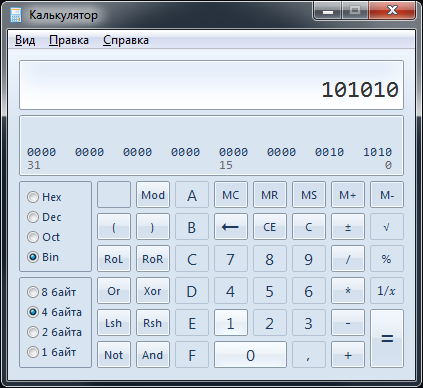Screen dimensions: 423x388
Task: Click the backspace arrow button
Action: point(231,227)
